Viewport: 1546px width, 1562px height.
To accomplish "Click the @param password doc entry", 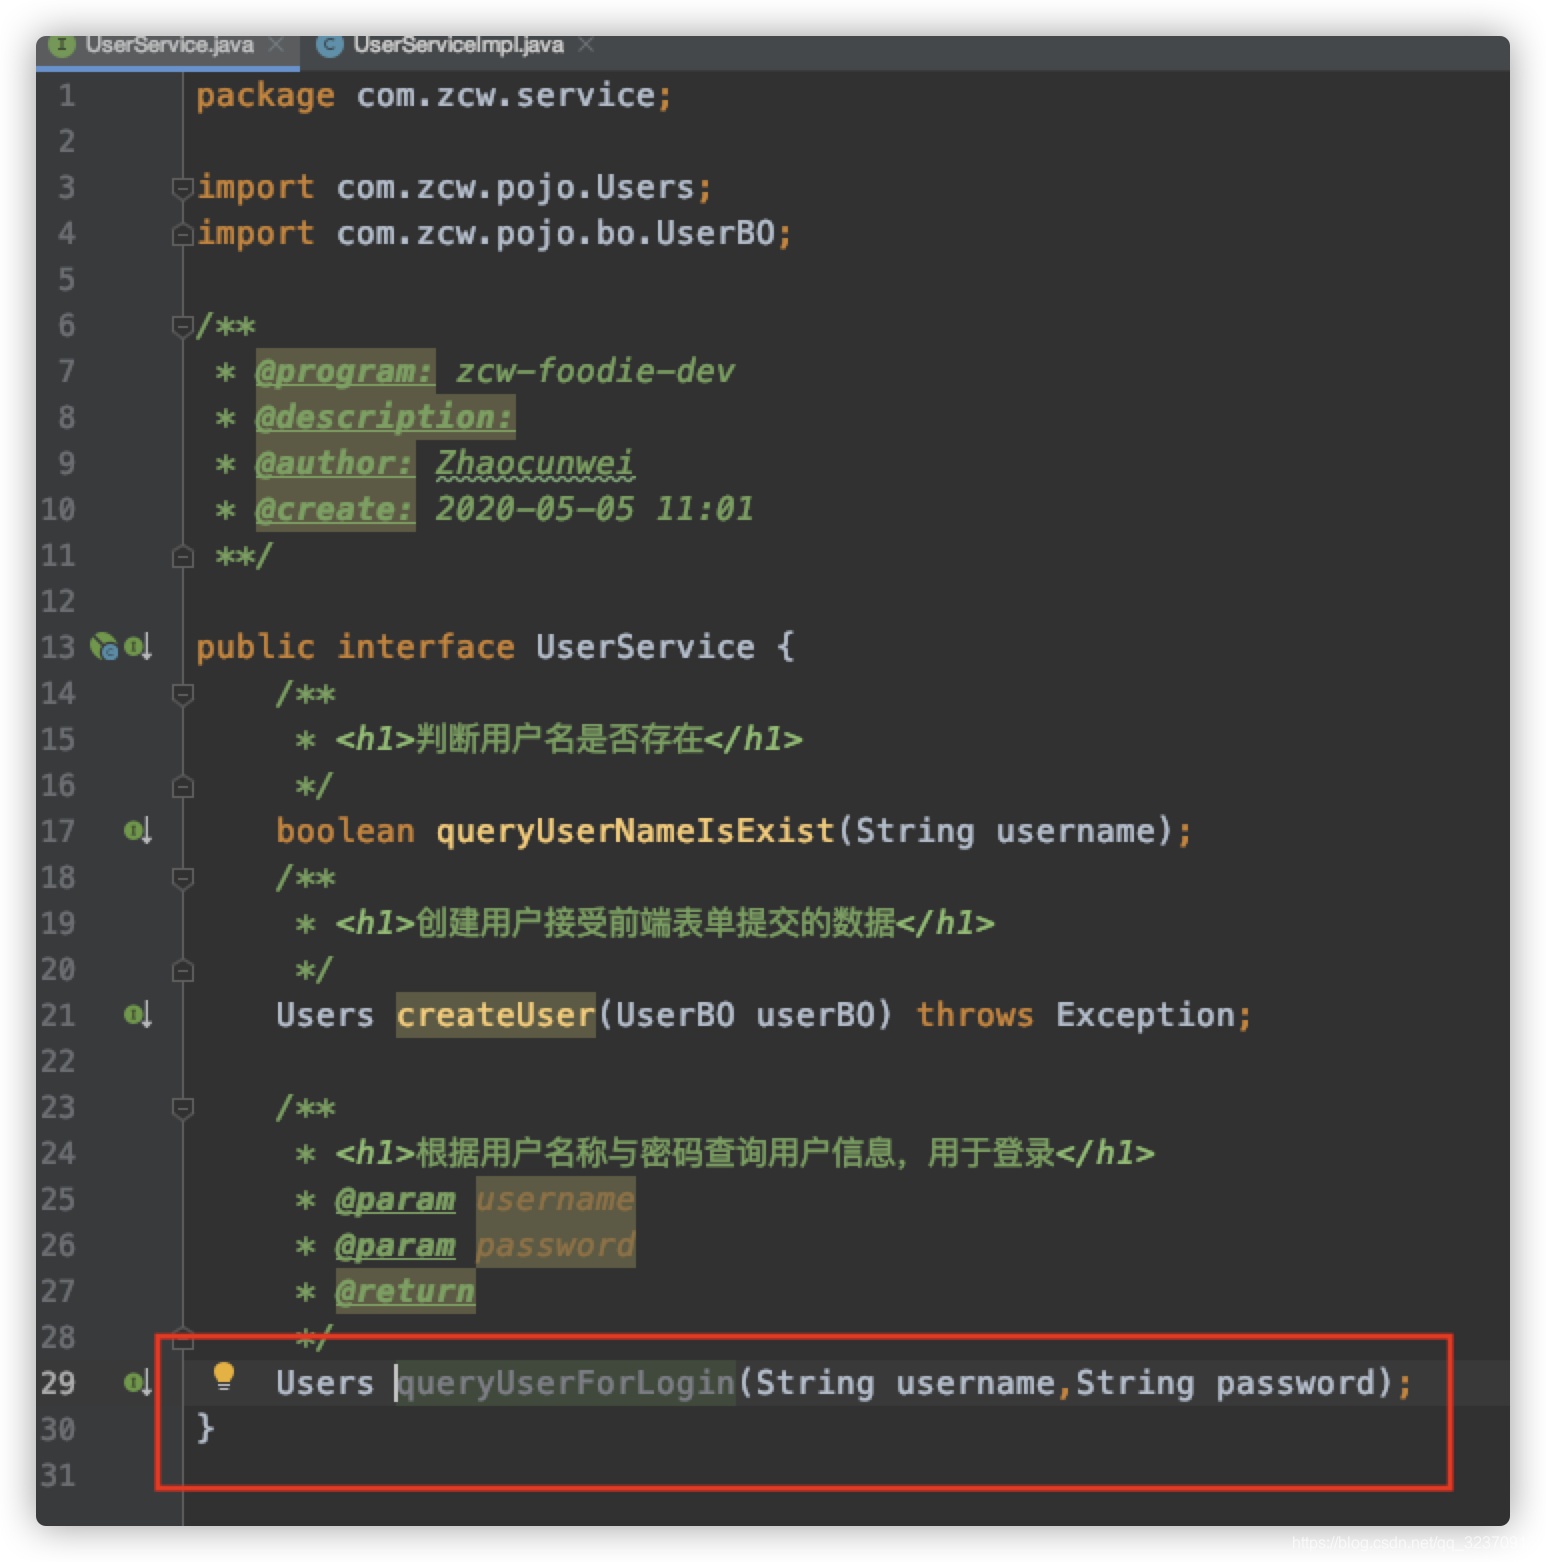I will [485, 1245].
